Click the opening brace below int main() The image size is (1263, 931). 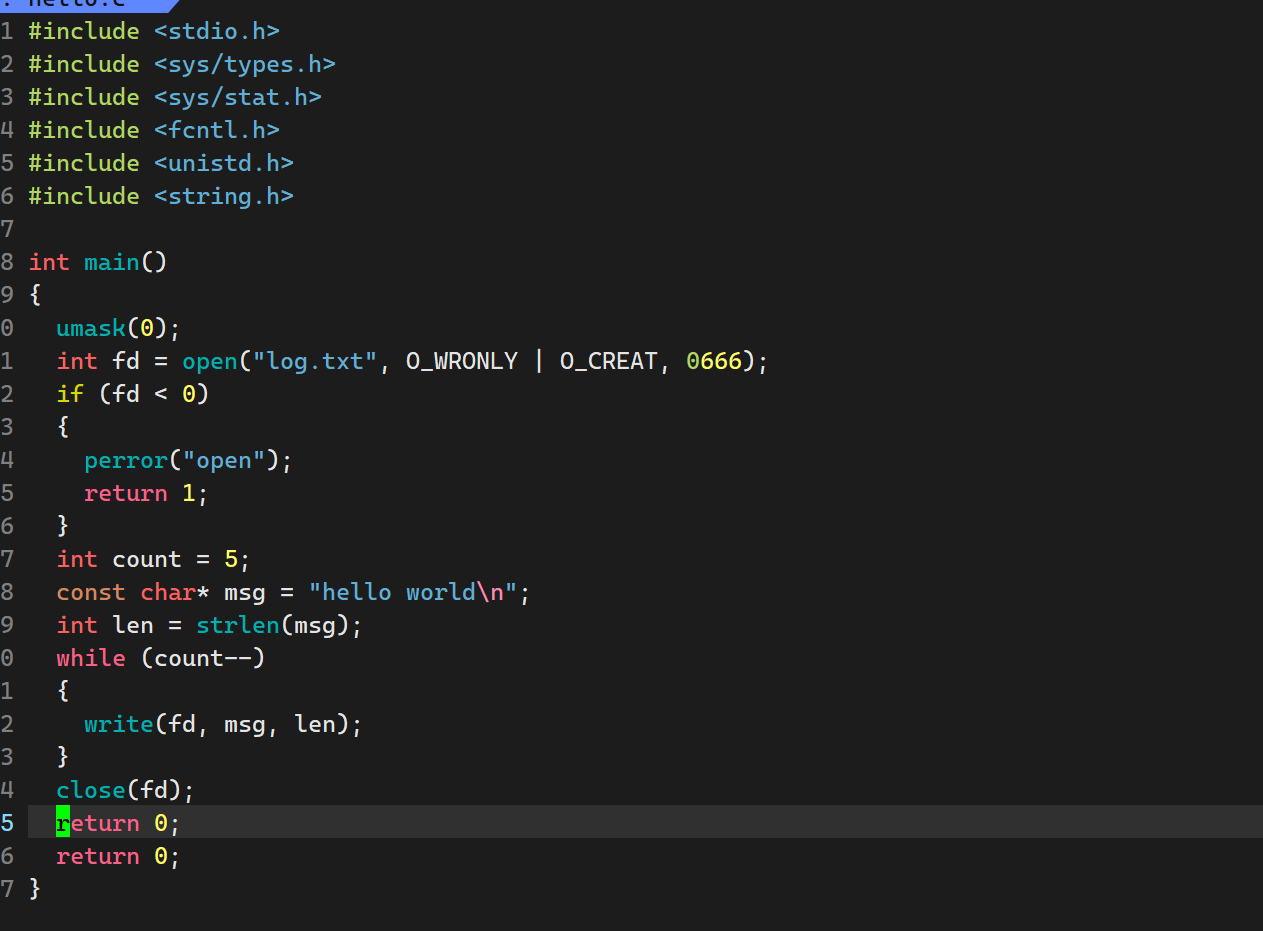(35, 295)
